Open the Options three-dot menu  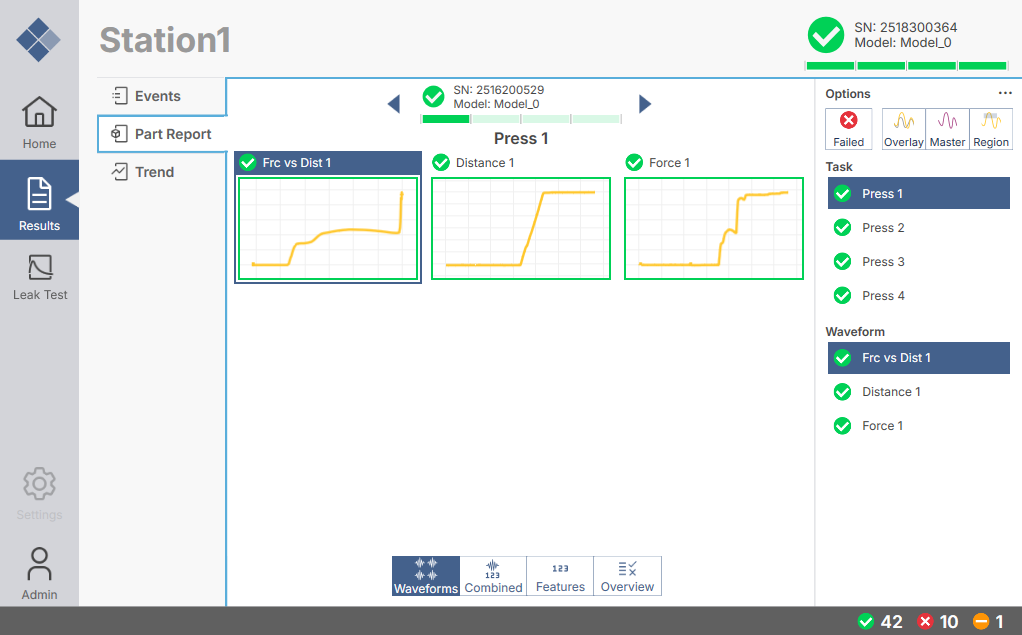(x=1005, y=93)
